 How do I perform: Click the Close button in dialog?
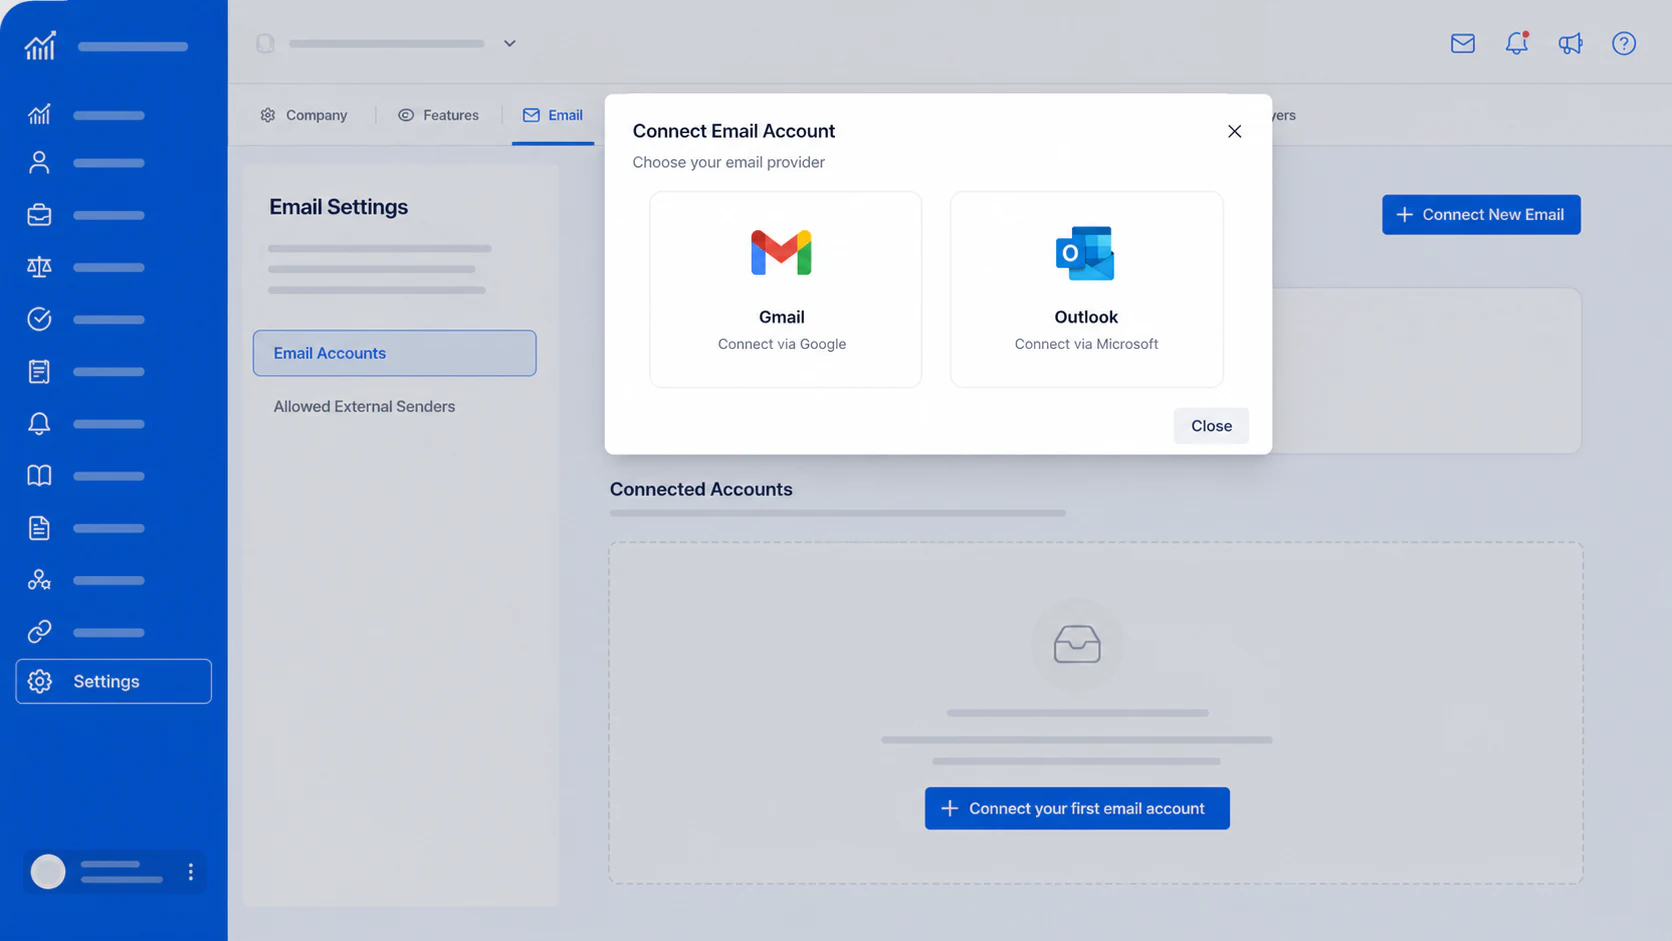(1211, 426)
